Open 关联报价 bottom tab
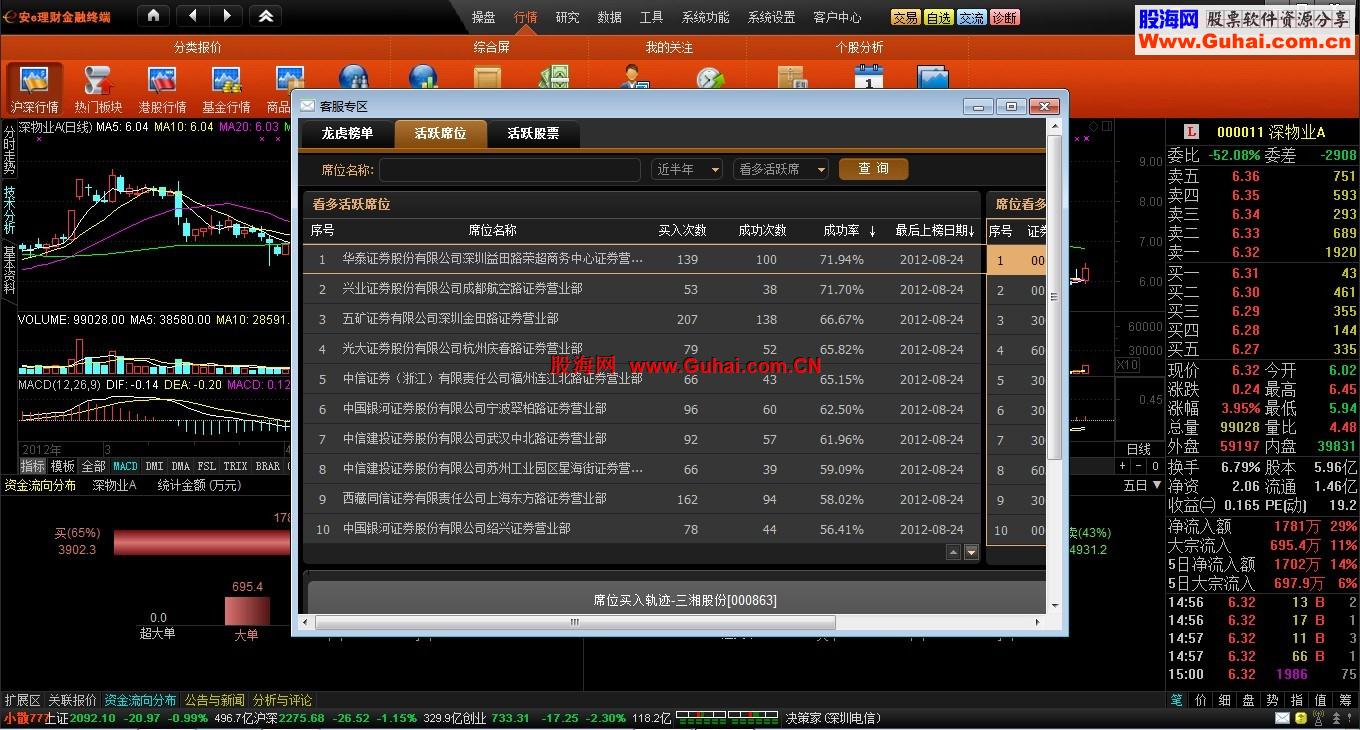Image resolution: width=1360 pixels, height=730 pixels. pos(73,700)
